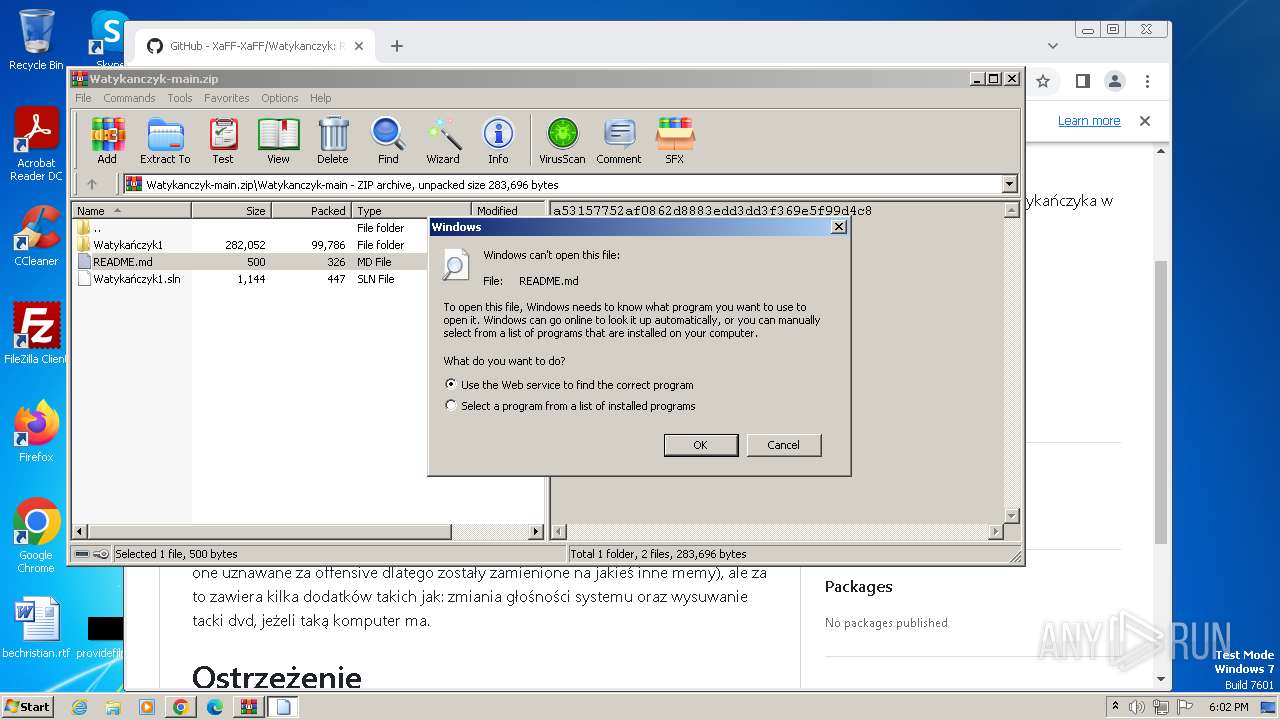Dismiss the Chrome infobar with X
Viewport: 1280px width, 720px height.
point(1145,121)
